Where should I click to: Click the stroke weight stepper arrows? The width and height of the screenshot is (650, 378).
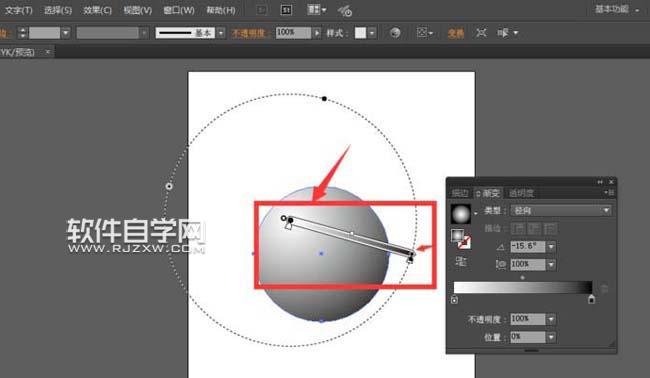click(x=23, y=33)
